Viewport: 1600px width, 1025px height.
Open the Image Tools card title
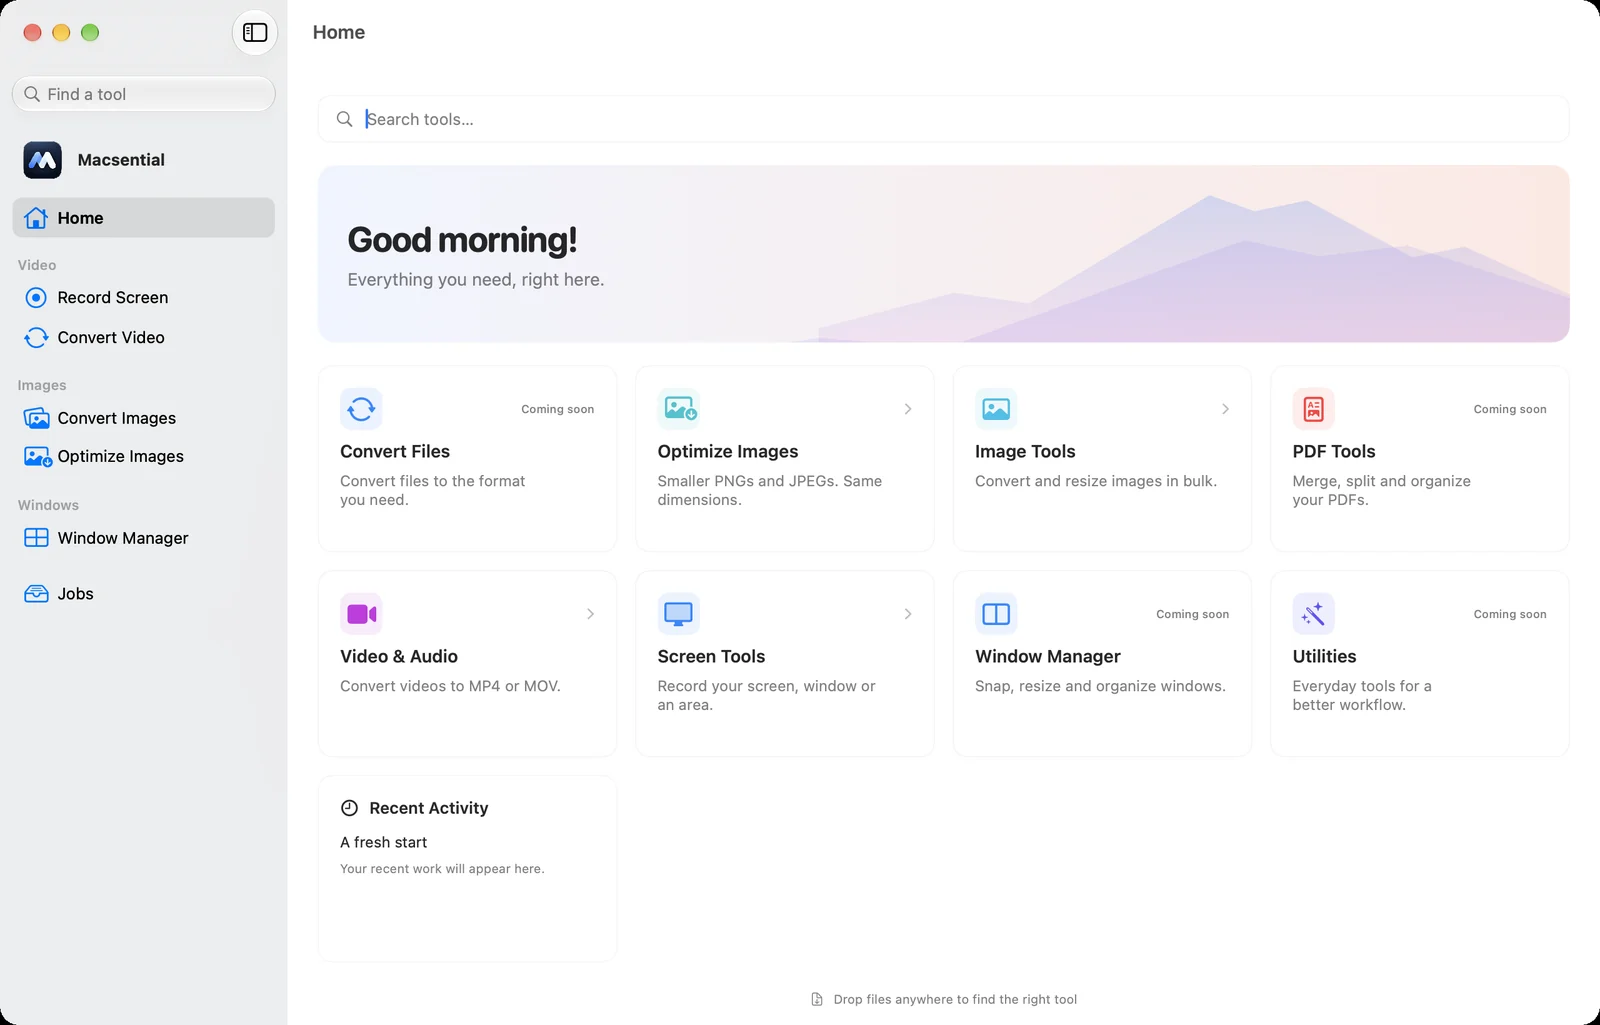(1025, 452)
